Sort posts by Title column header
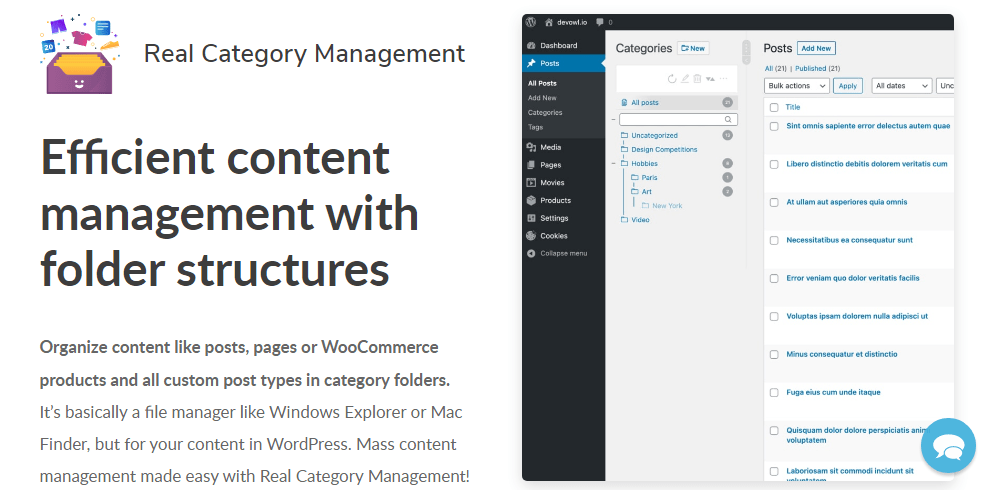 793,108
